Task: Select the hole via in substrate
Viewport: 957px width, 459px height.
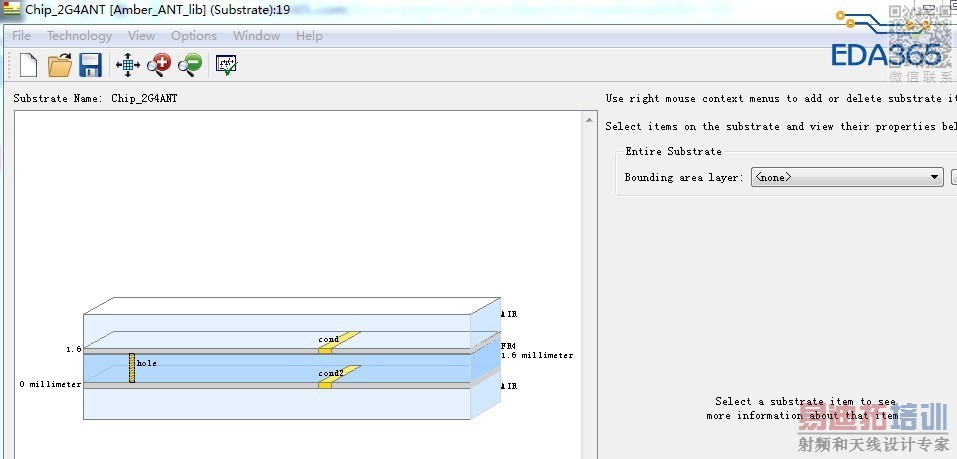Action: [132, 368]
